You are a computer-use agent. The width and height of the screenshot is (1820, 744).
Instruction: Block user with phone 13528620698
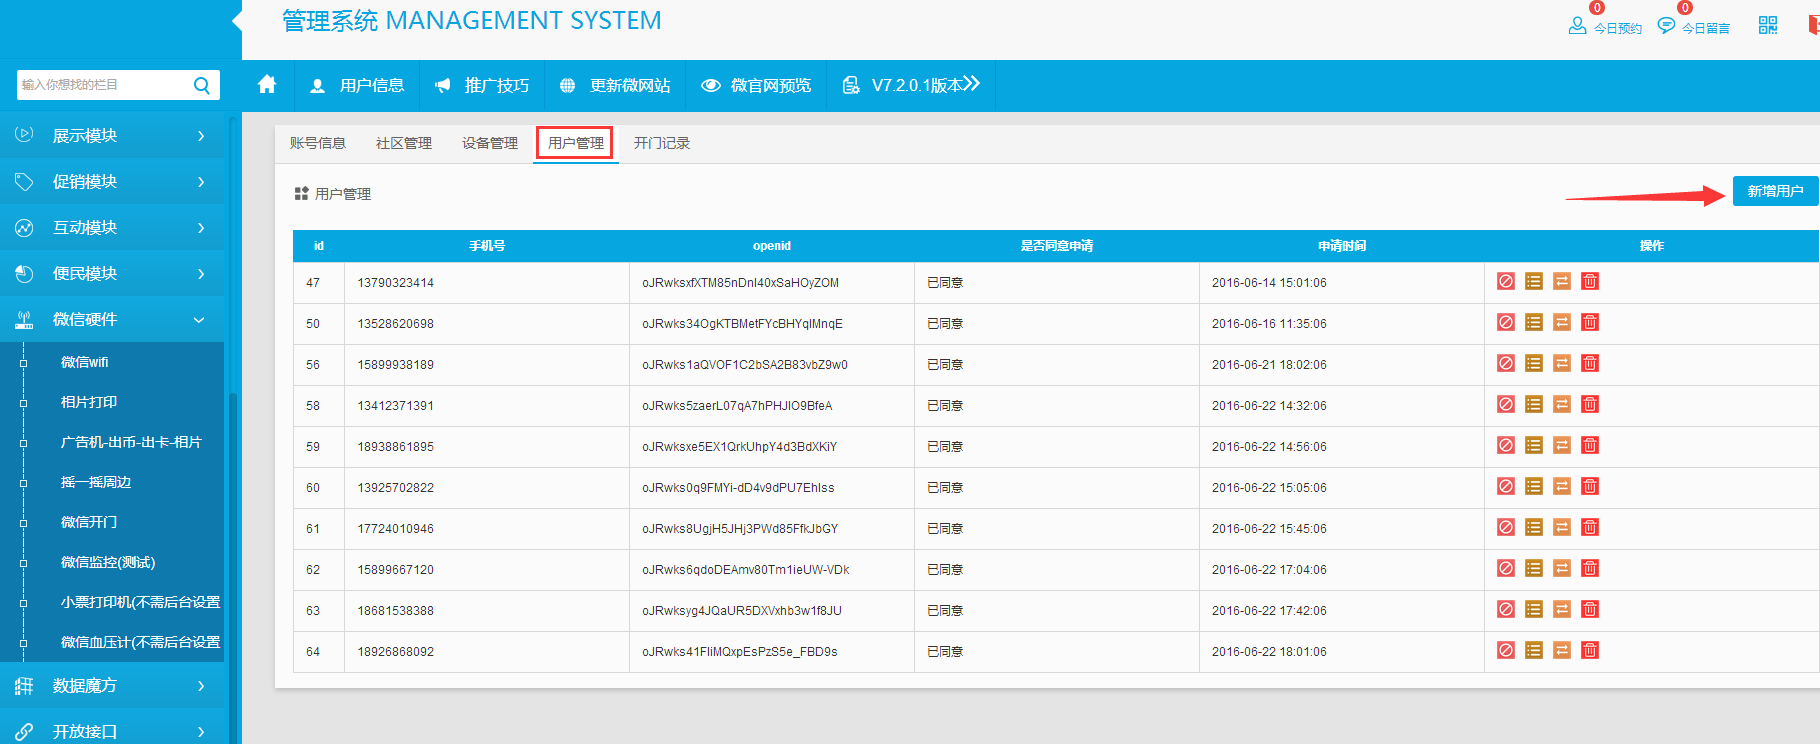[1506, 322]
